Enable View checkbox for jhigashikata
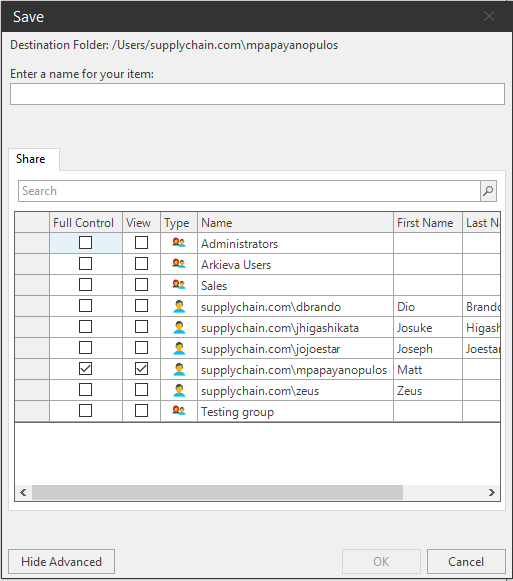 [x=141, y=327]
